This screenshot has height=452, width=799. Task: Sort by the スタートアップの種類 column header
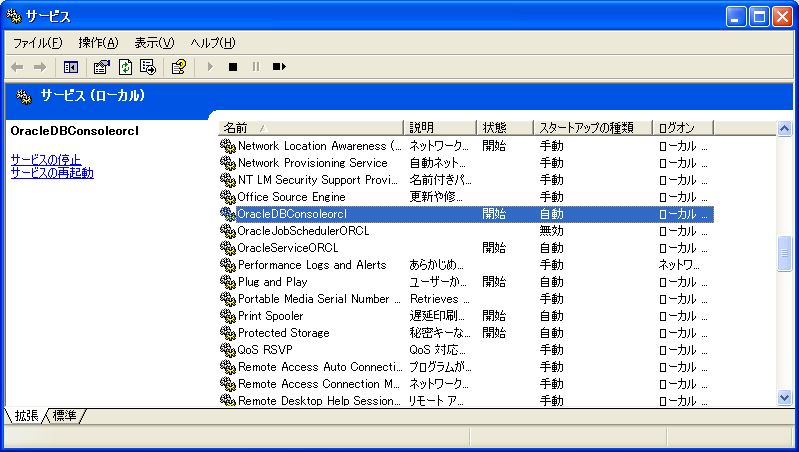[592, 128]
